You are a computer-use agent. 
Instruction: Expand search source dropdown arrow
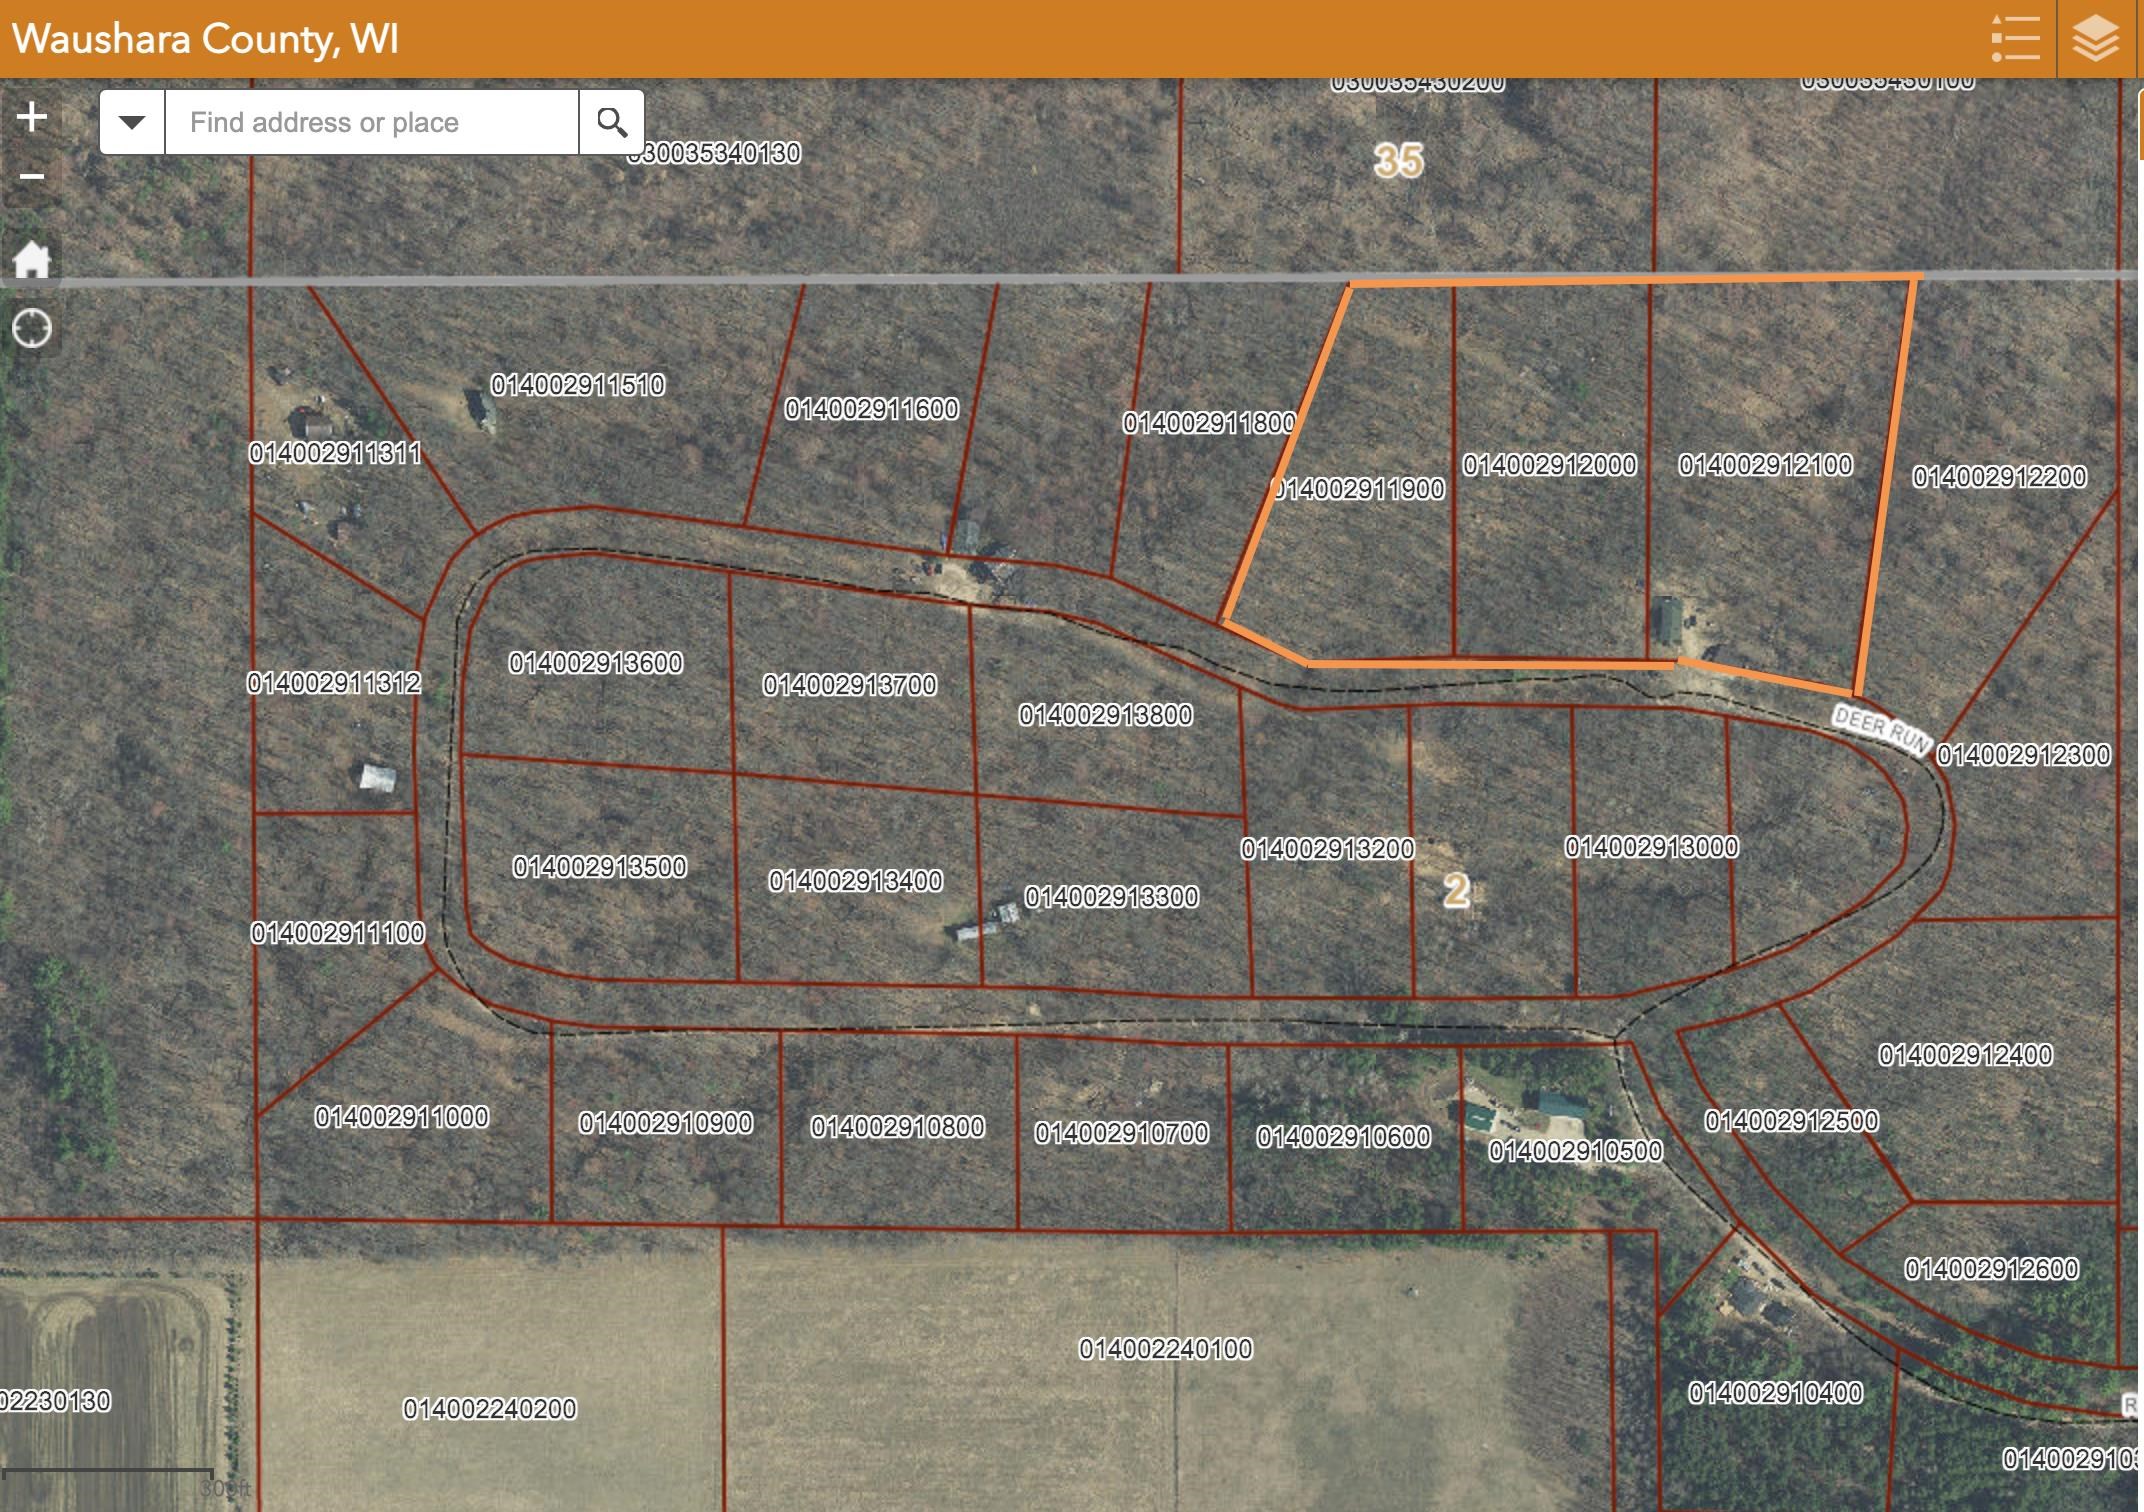point(132,123)
